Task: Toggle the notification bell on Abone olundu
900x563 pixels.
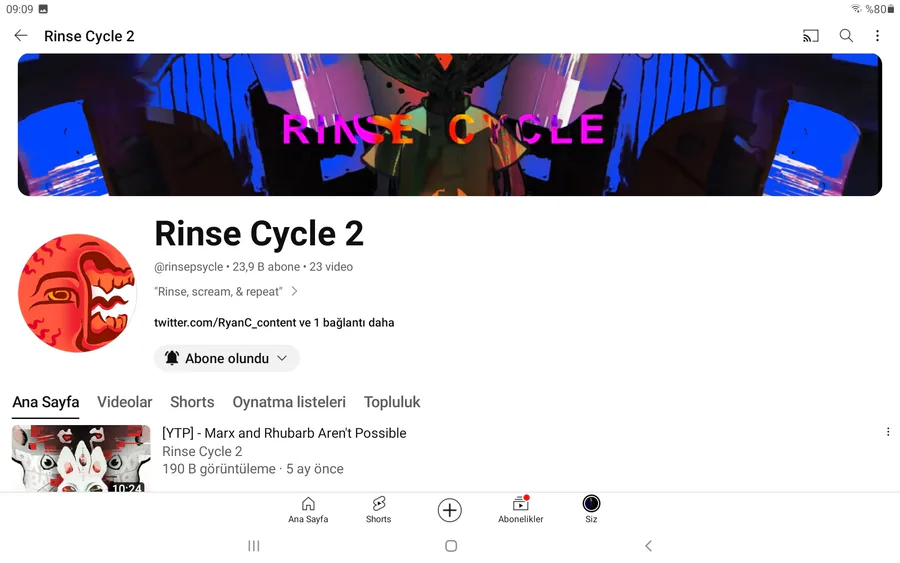Action: pos(172,358)
